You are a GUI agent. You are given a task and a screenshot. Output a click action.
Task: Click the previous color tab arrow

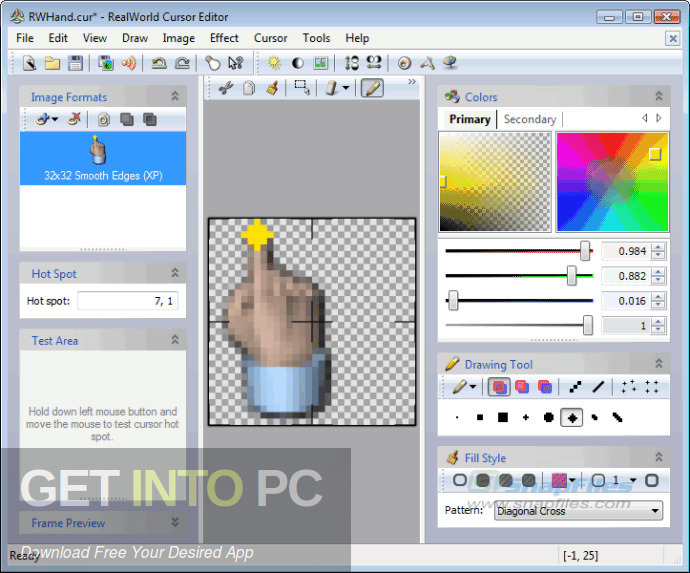coord(645,118)
